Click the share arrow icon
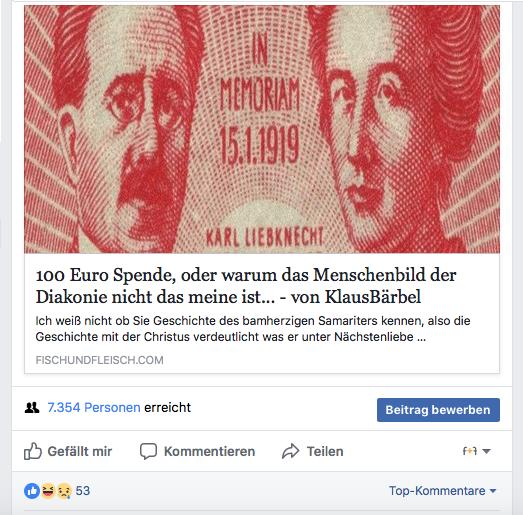 (291, 451)
